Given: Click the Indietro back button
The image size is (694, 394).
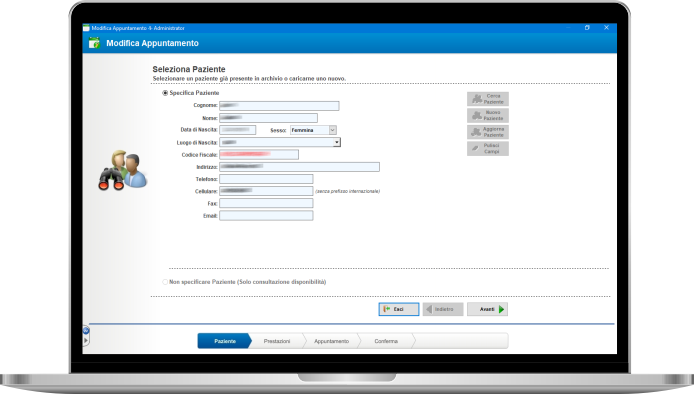Looking at the screenshot, I should click(443, 309).
